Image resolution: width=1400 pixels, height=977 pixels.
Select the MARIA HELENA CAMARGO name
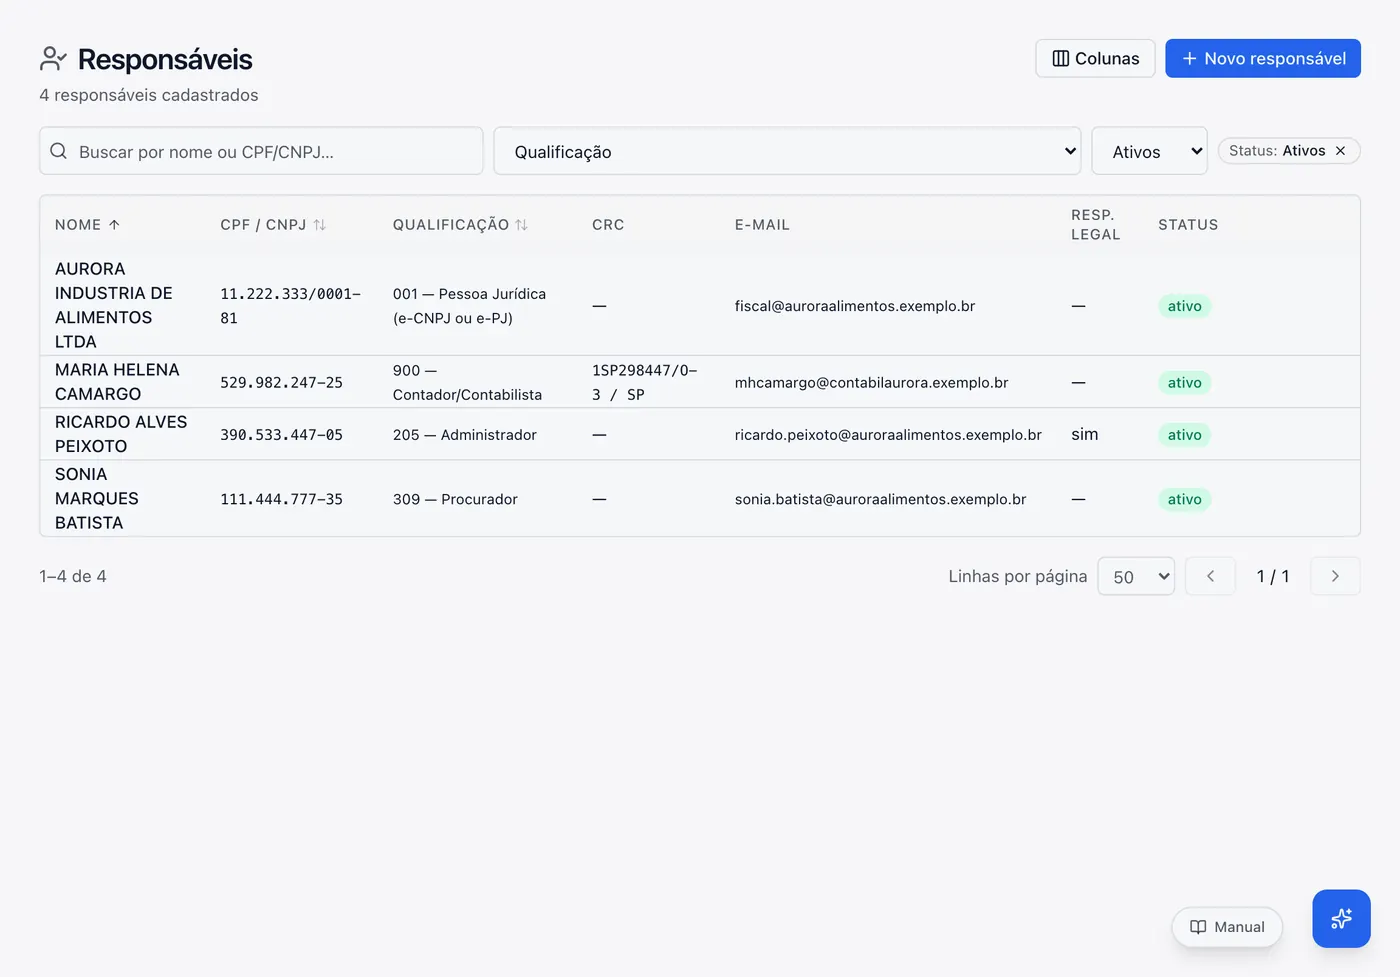pos(117,382)
